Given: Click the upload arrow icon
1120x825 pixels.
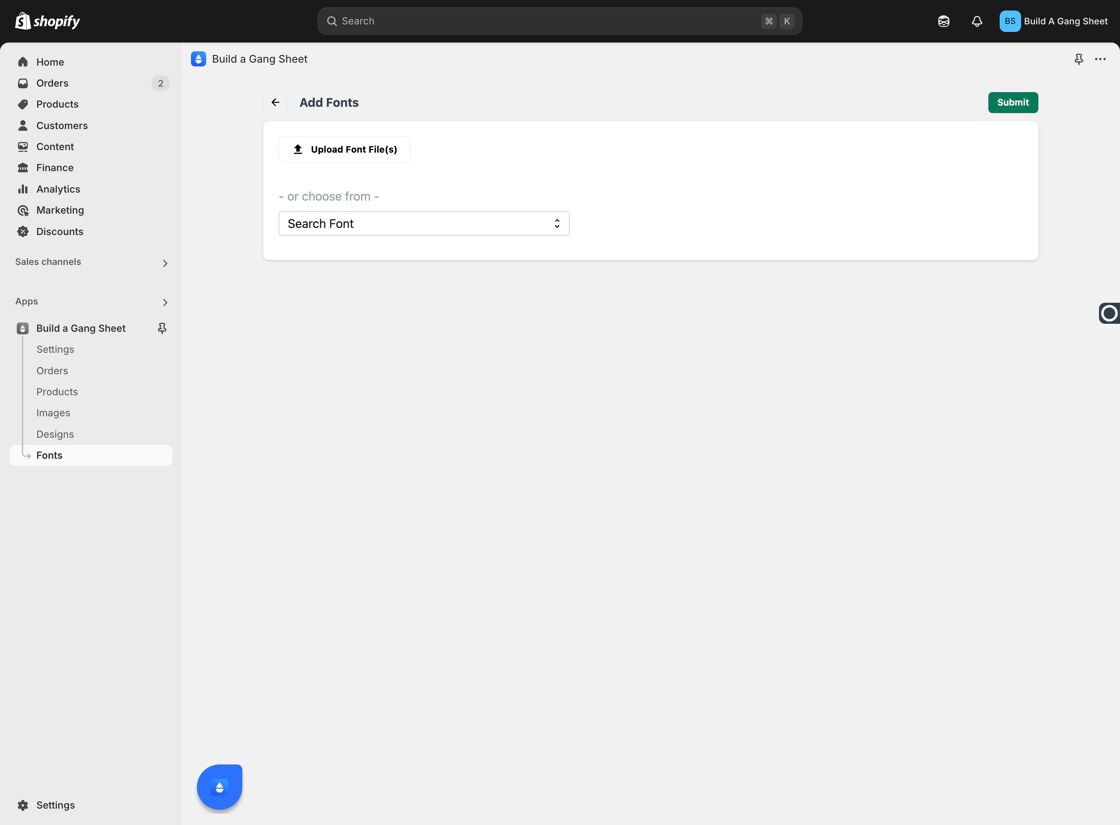Looking at the screenshot, I should (x=298, y=149).
